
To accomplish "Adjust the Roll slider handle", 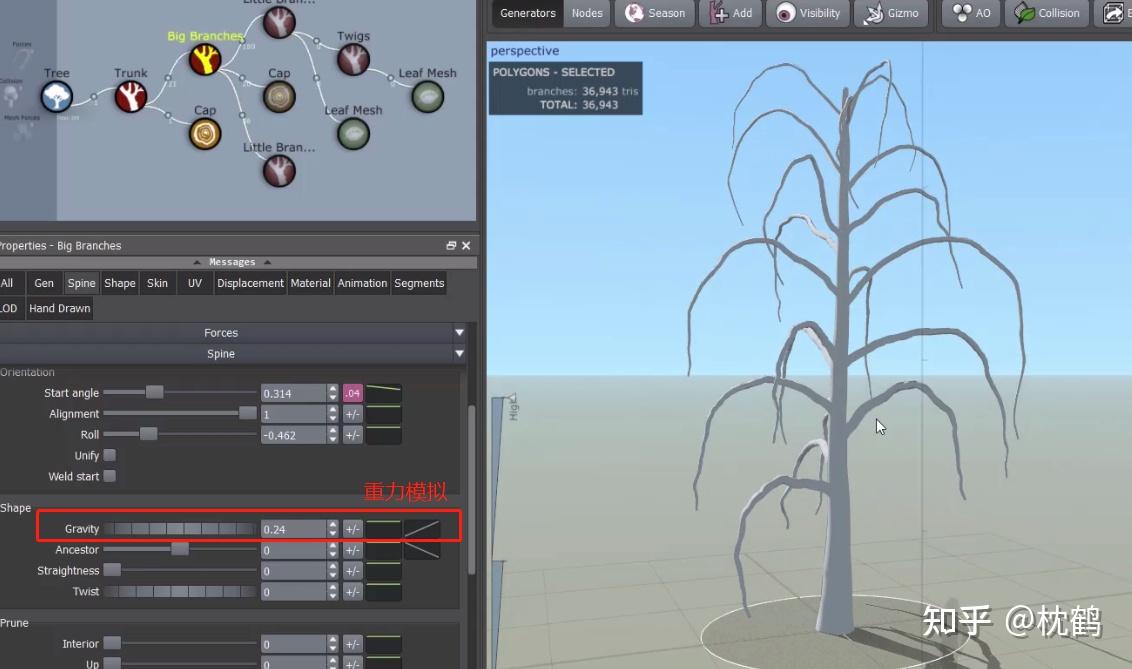I will click(x=148, y=434).
